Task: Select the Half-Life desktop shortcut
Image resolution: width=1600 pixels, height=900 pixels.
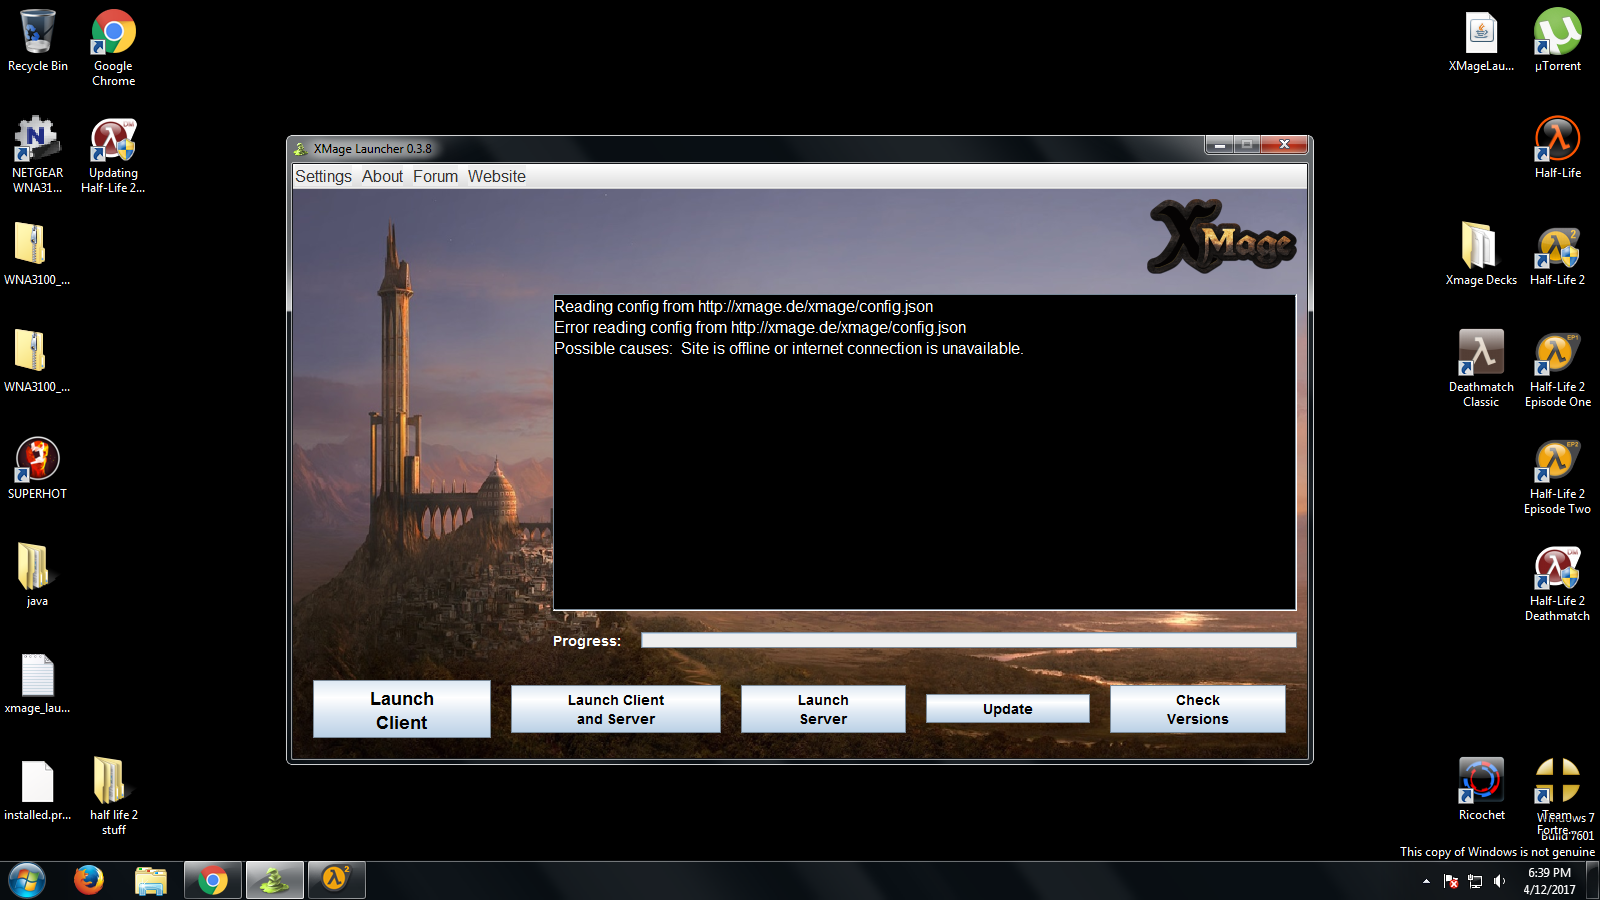Action: 1558,148
